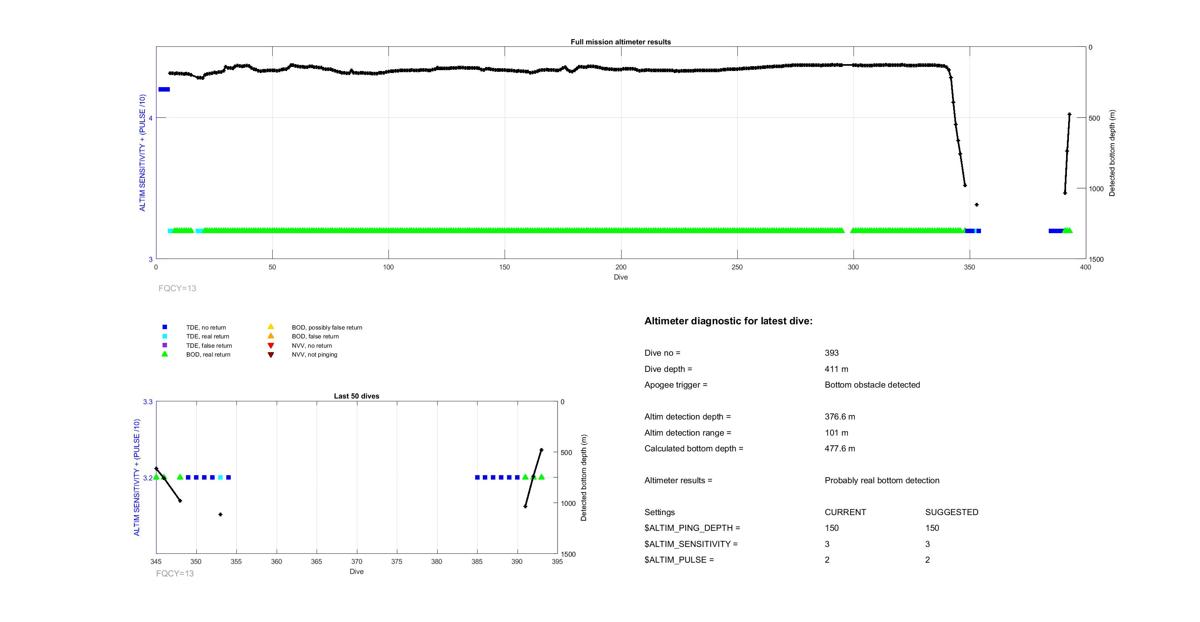1200x622 pixels.
Task: Click the 'Full mission altimeter results' plot title
Action: point(621,42)
